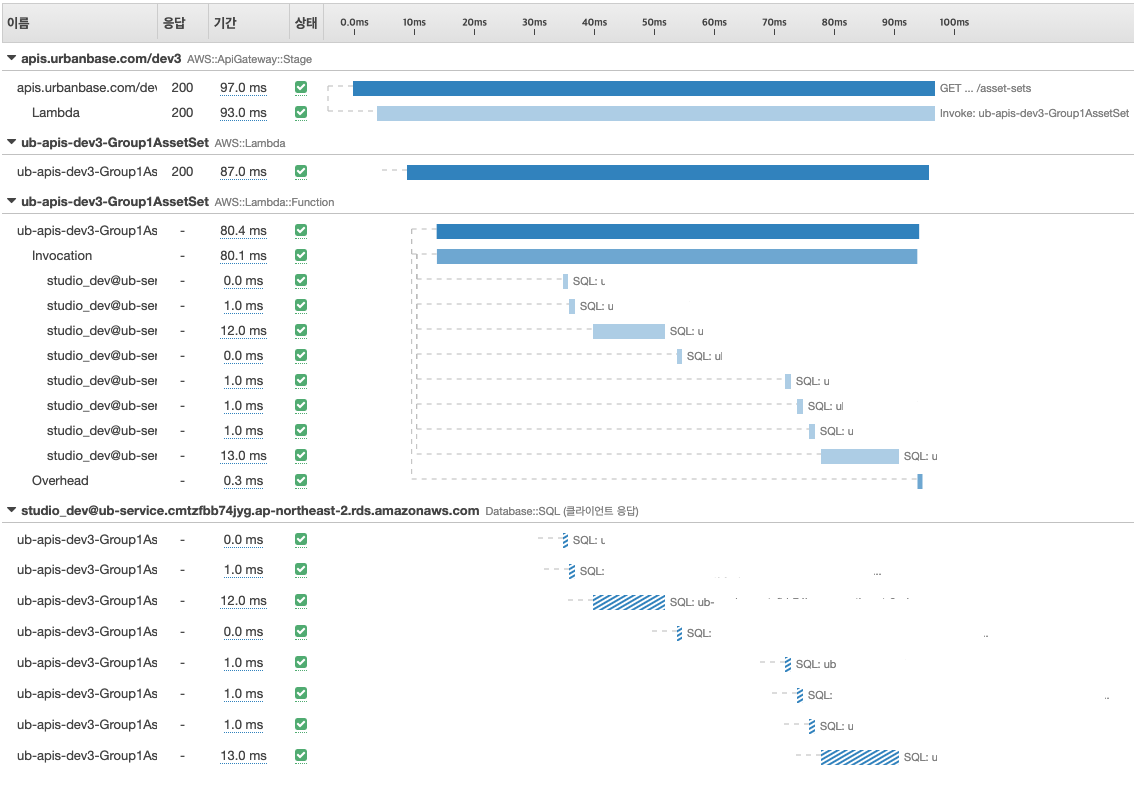
Task: Click status checkmark beside the 97.0 ms duration
Action: coord(301,88)
